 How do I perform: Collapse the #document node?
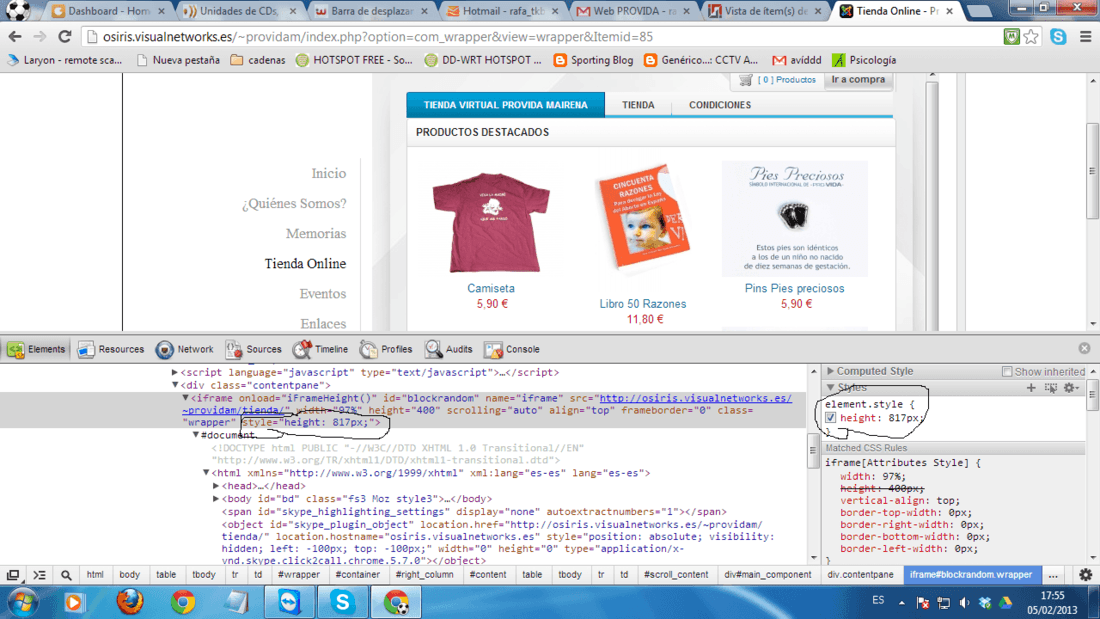point(196,435)
